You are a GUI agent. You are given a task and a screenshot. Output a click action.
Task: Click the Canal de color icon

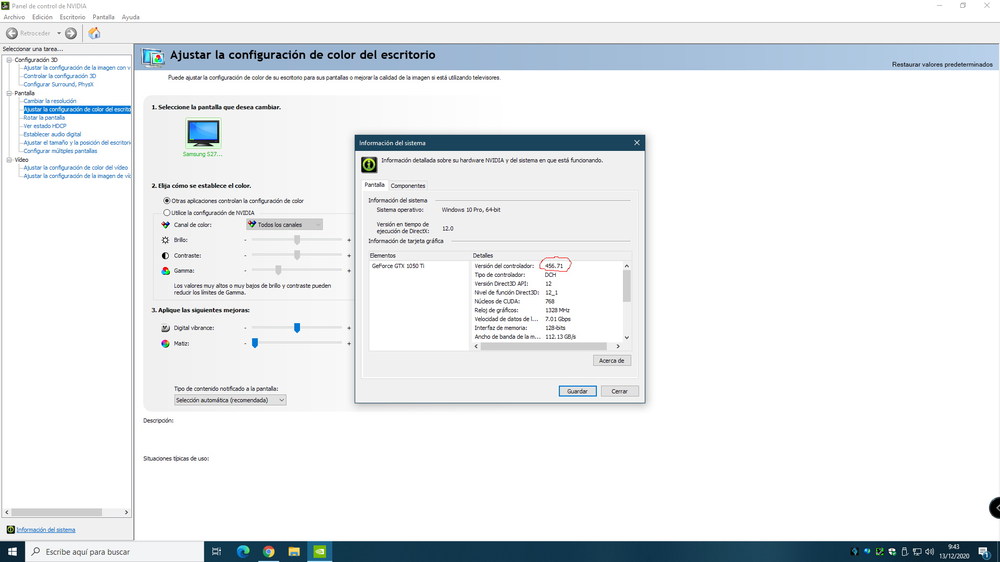click(x=165, y=225)
